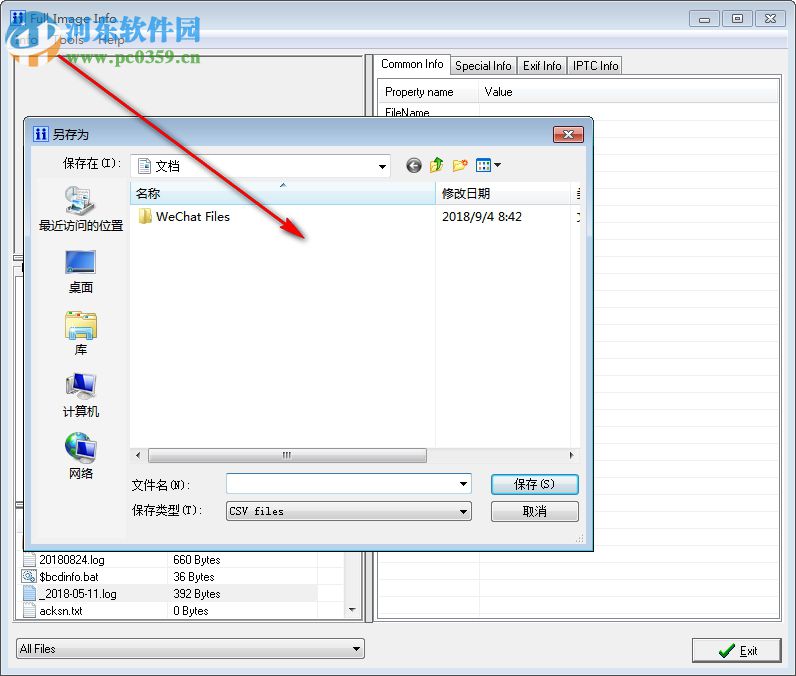This screenshot has width=796, height=676.
Task: Click the file list scroll down arrow
Action: 352,610
